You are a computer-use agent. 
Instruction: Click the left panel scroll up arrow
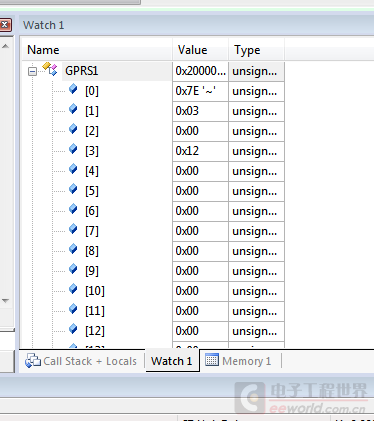click(5, 46)
